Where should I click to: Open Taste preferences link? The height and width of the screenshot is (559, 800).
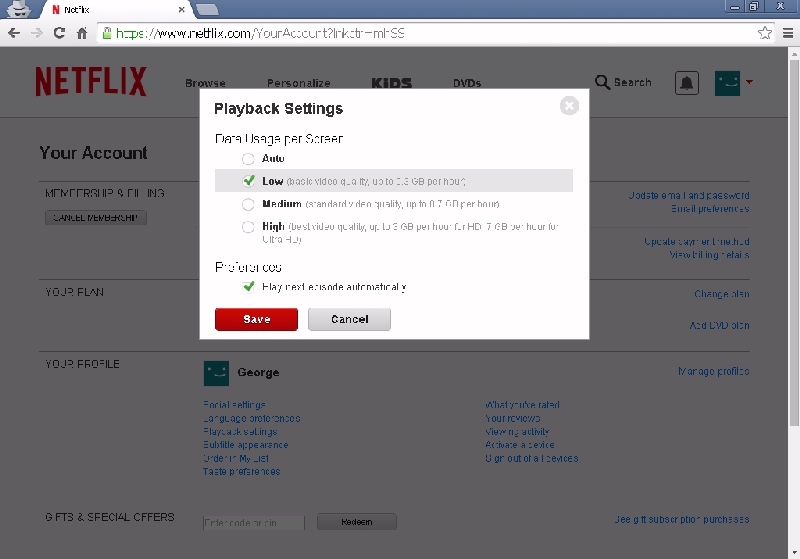tap(242, 471)
